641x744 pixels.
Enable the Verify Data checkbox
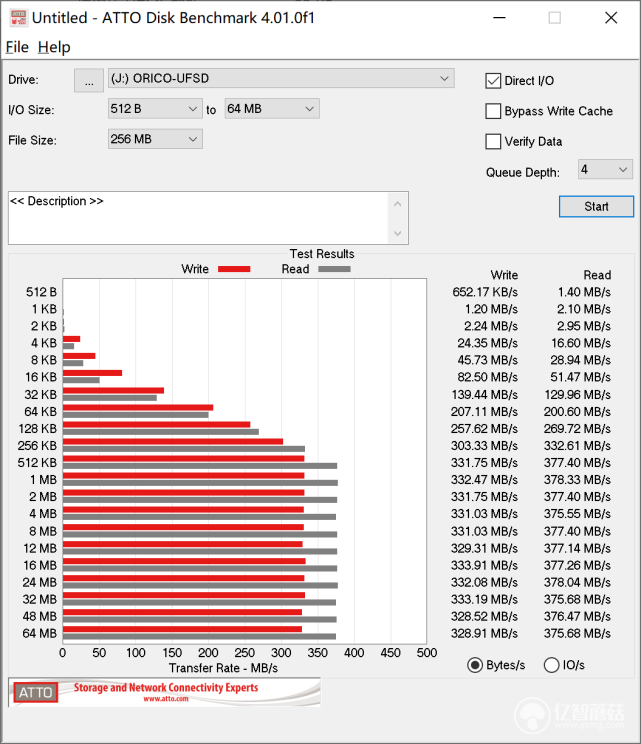[493, 141]
